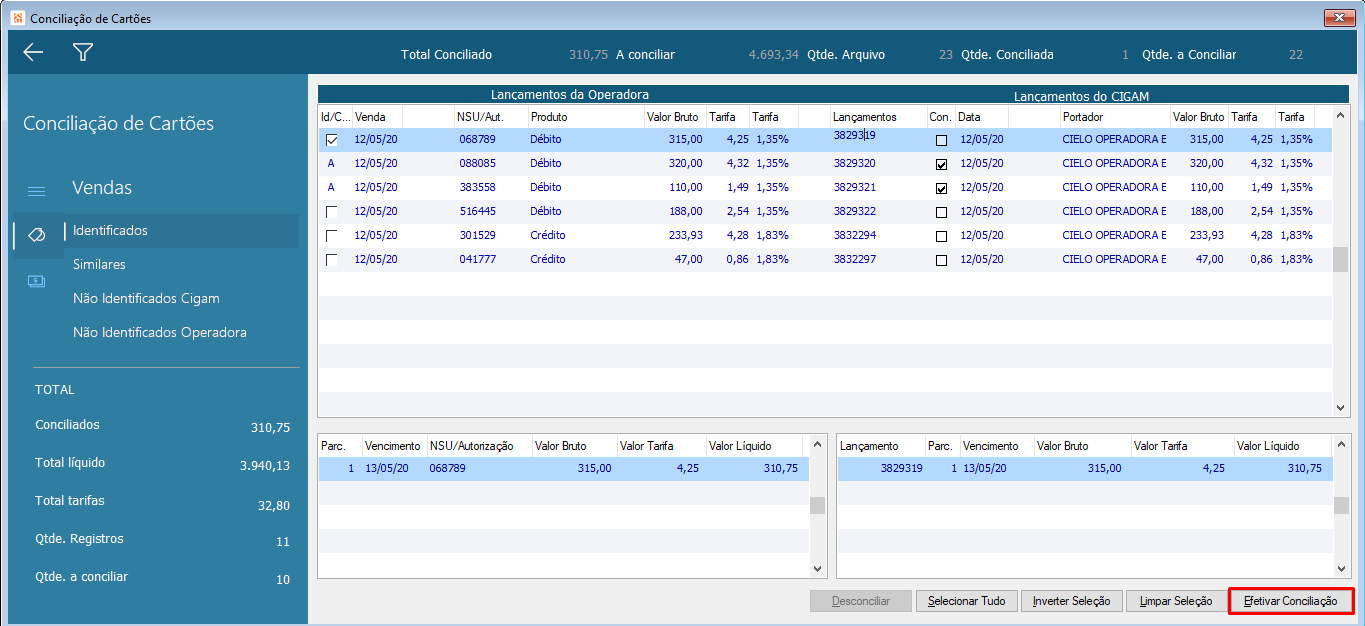Select the card sales tag icon
The image size is (1365, 626).
tap(36, 234)
